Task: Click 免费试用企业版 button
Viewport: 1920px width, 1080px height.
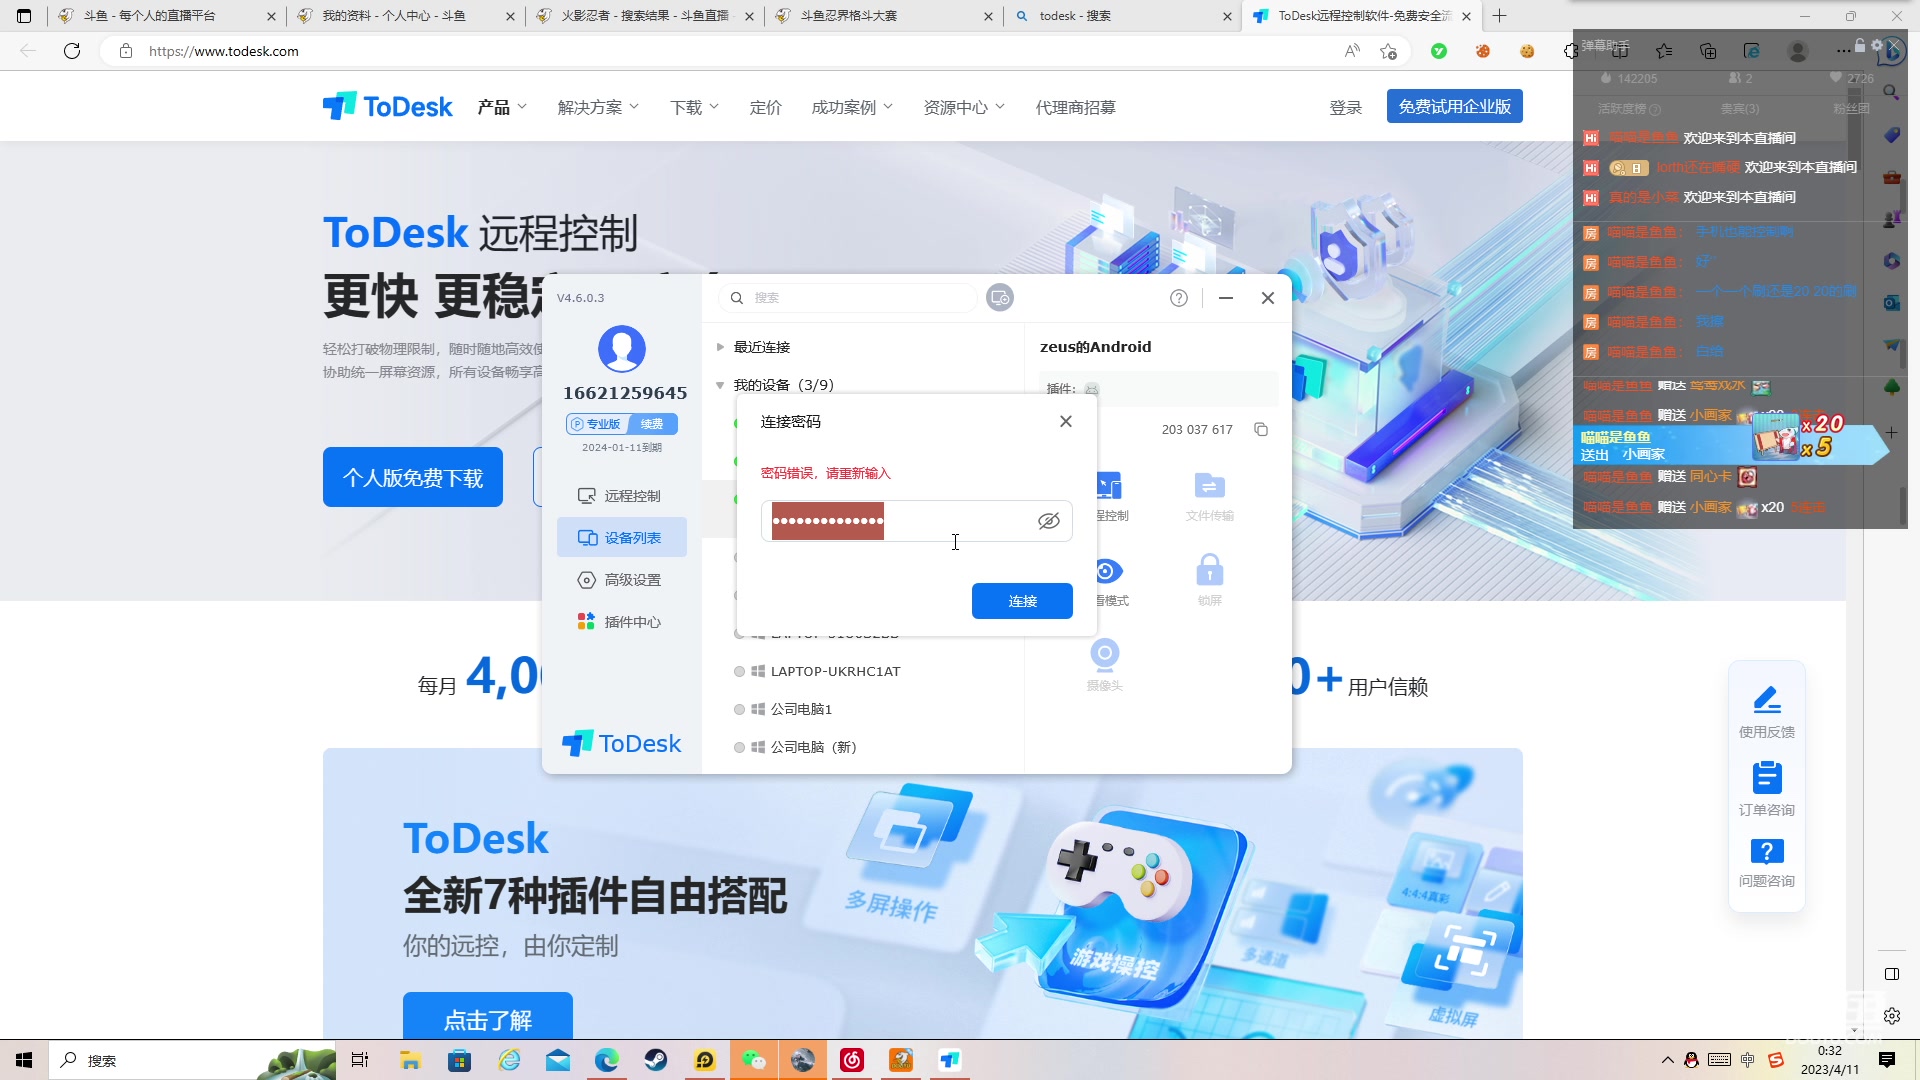Action: pyautogui.click(x=1454, y=106)
